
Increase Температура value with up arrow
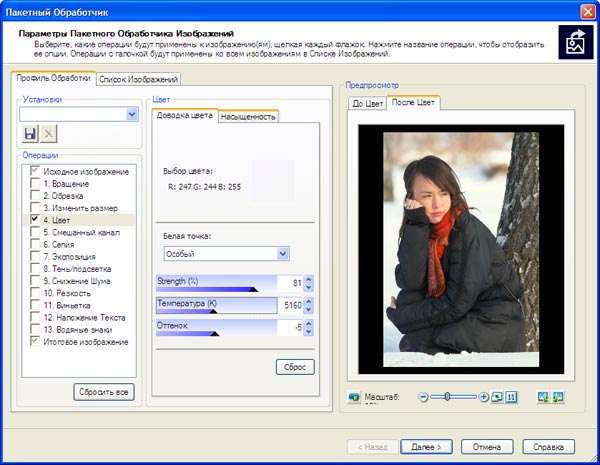coord(309,302)
